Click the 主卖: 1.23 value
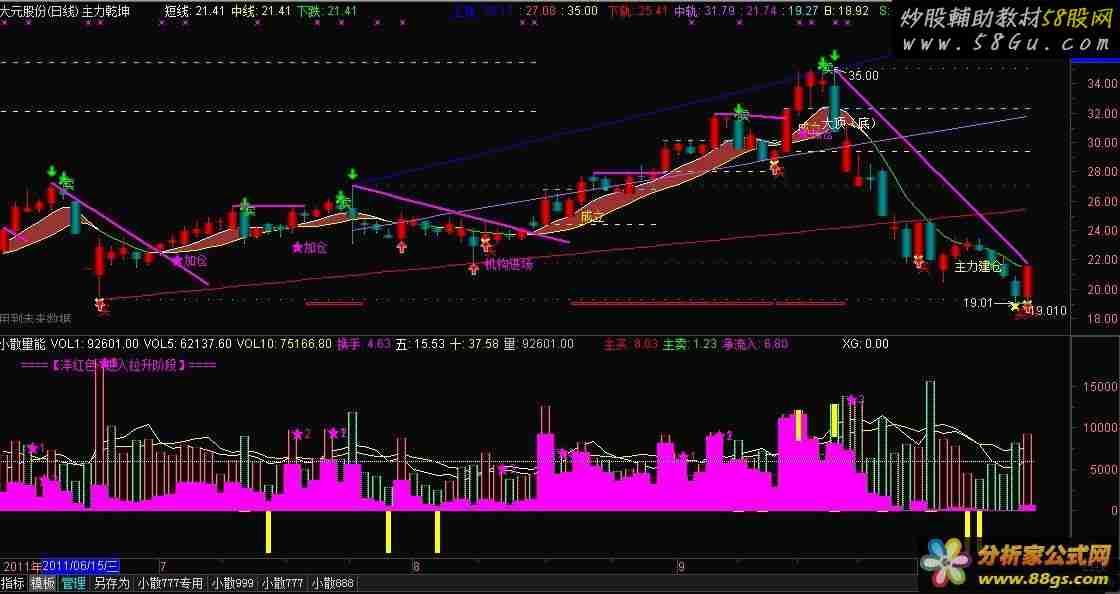 pyautogui.click(x=689, y=344)
